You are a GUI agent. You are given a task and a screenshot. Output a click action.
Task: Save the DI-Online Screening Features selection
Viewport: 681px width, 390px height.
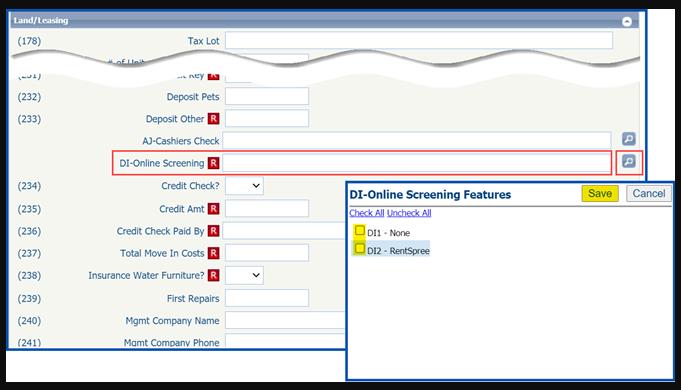(600, 193)
